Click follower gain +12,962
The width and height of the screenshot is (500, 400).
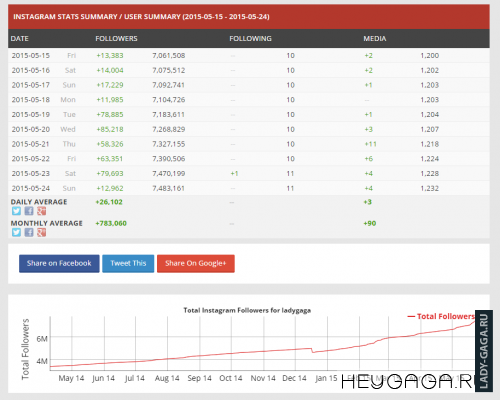[110, 188]
